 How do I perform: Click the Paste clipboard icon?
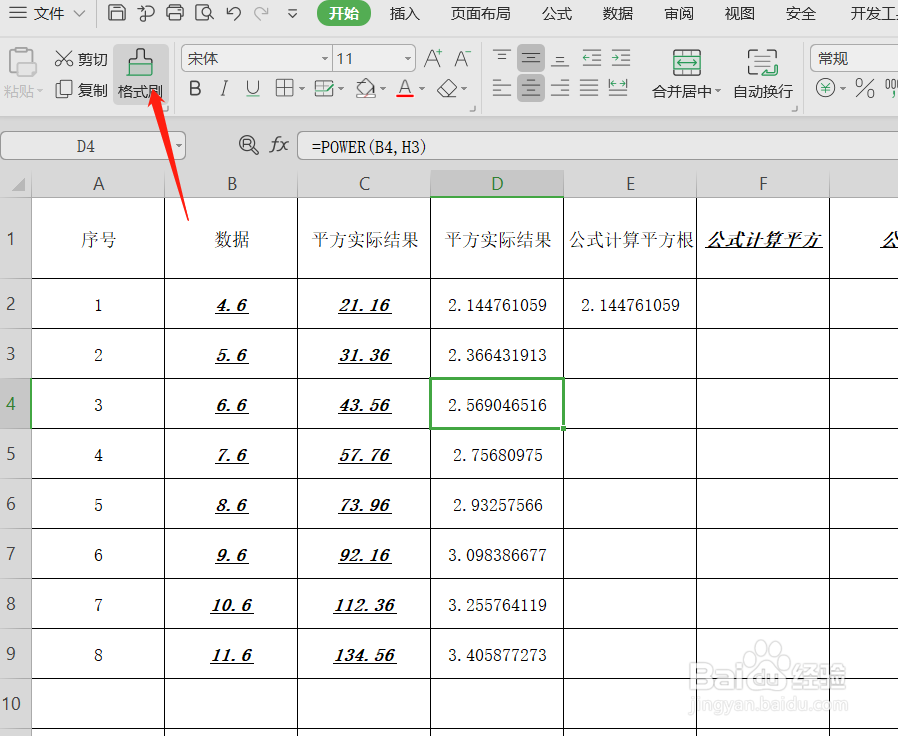tap(22, 62)
